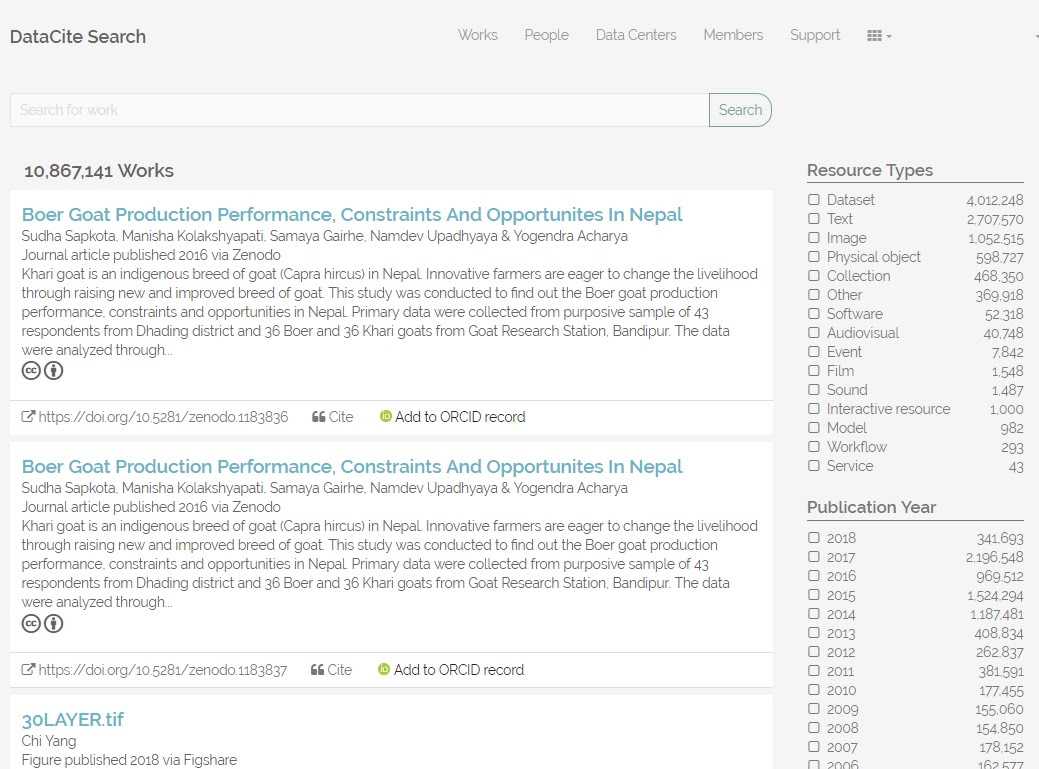Open the Members navigation tab
Screen dimensions: 1039x769
(x=734, y=35)
